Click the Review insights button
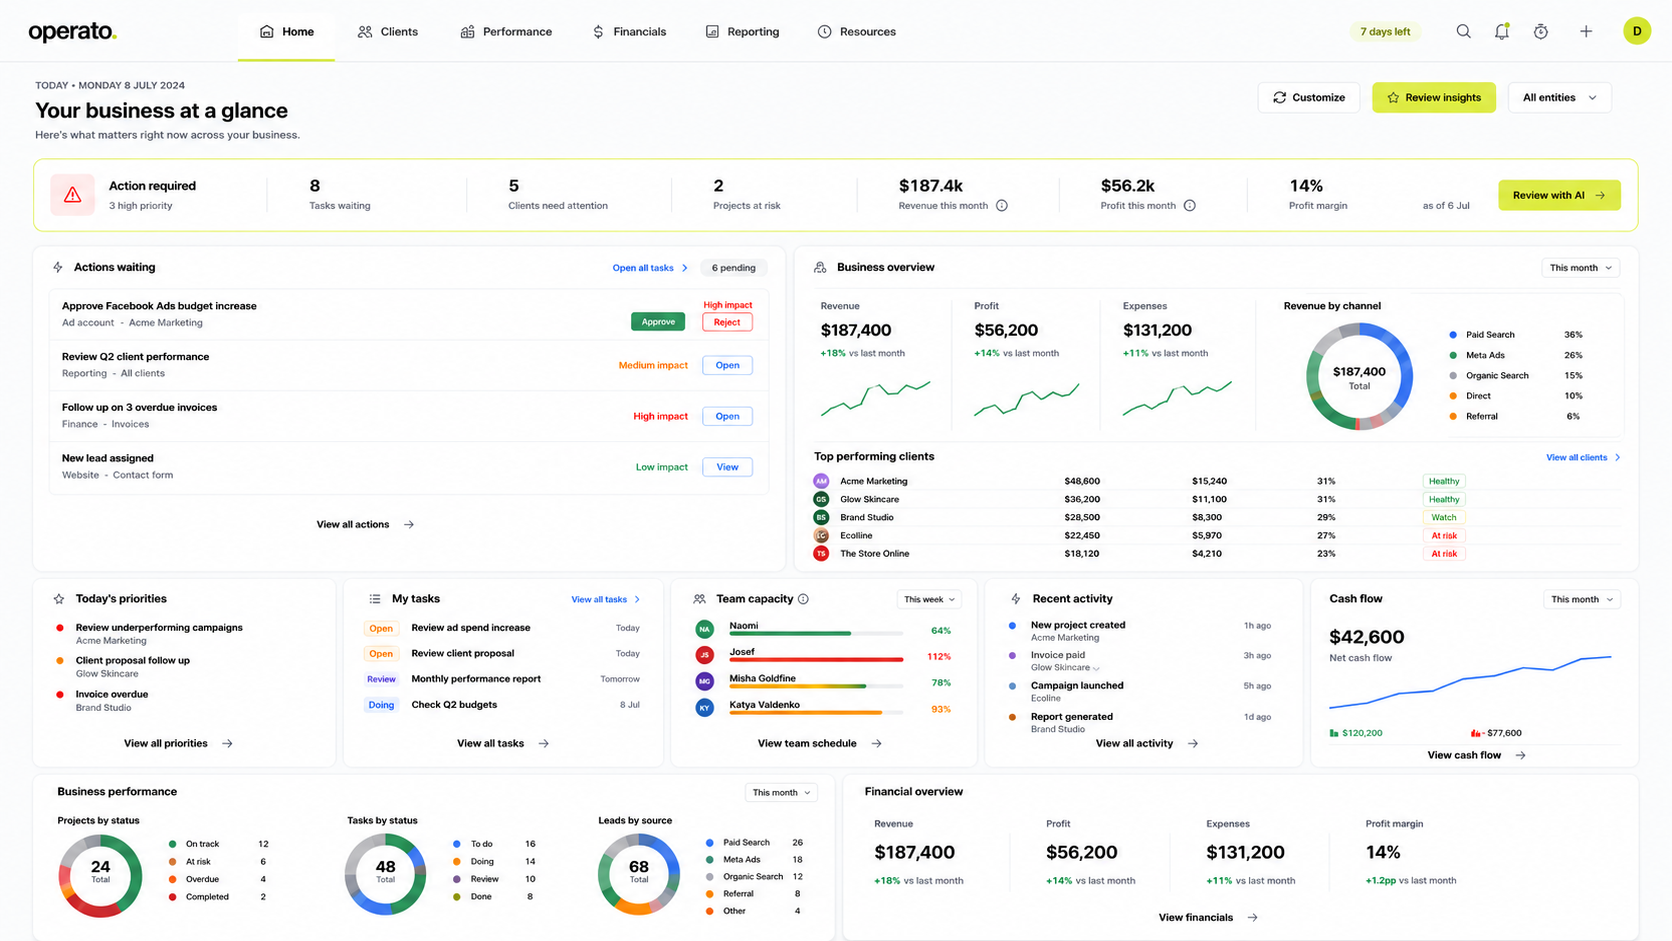This screenshot has height=941, width=1672. pyautogui.click(x=1434, y=97)
